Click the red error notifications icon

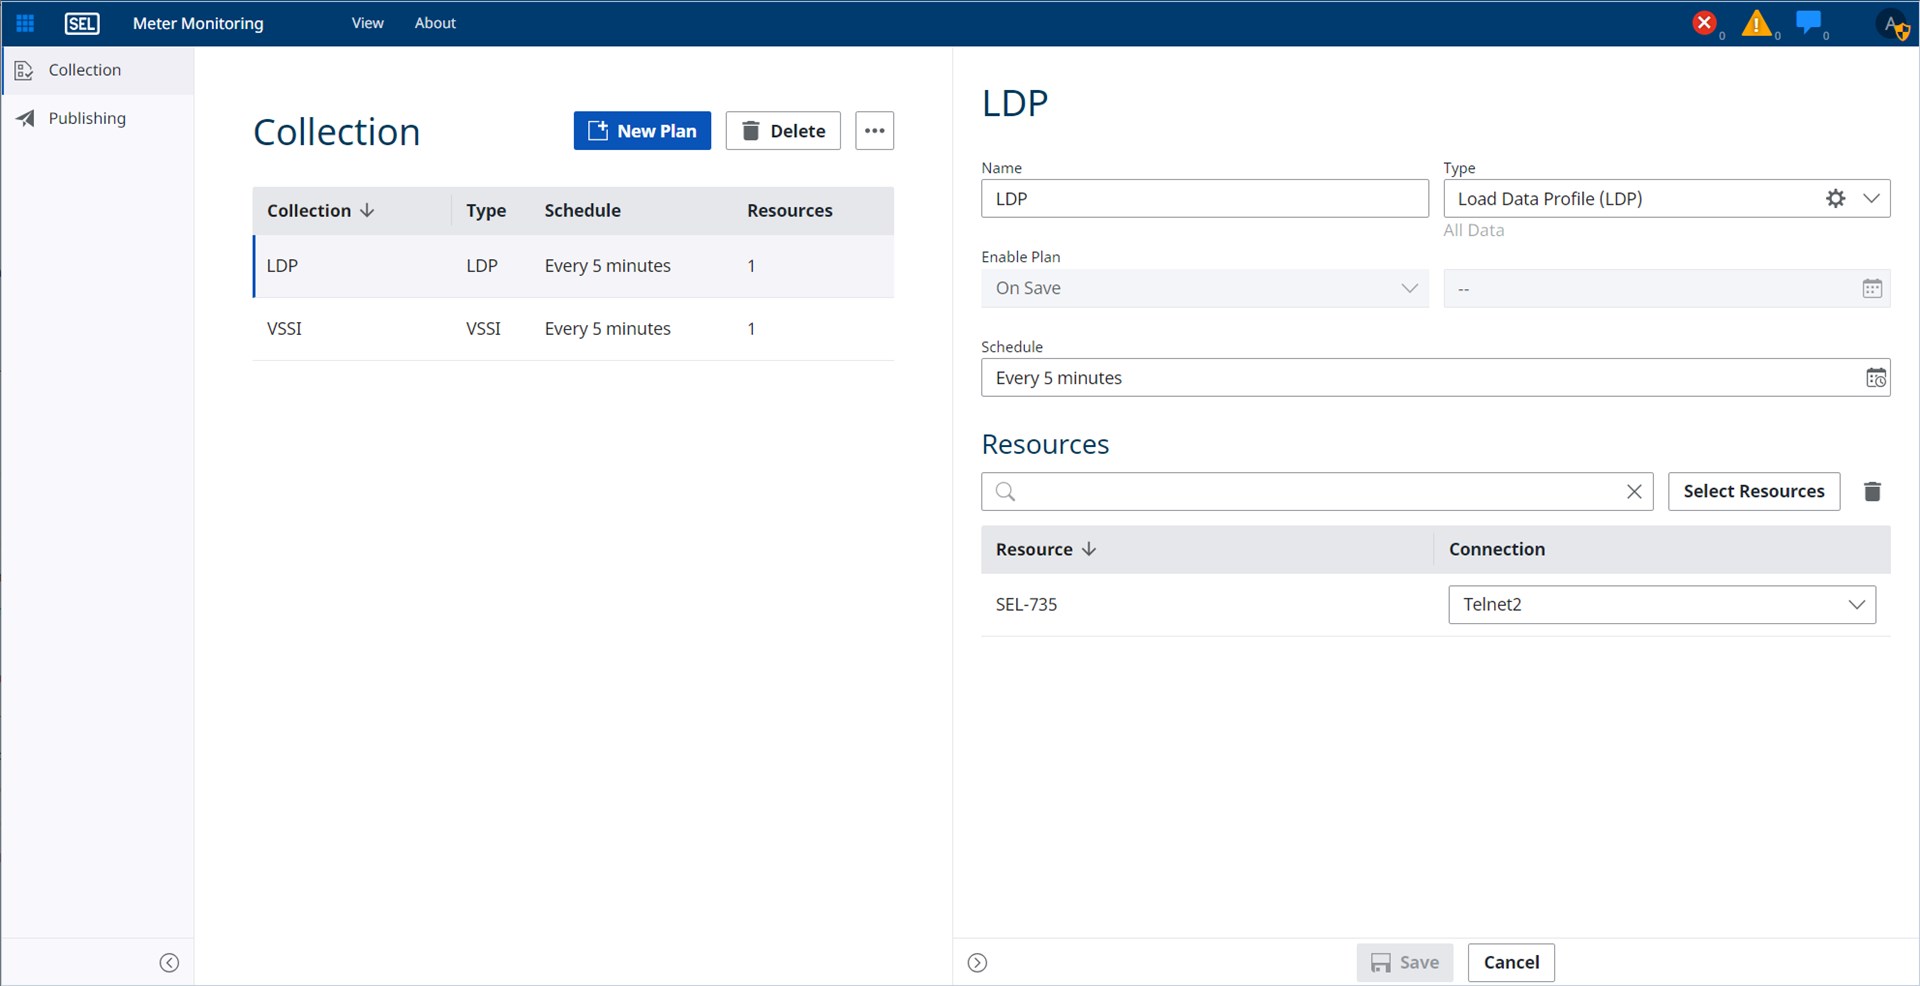1704,23
